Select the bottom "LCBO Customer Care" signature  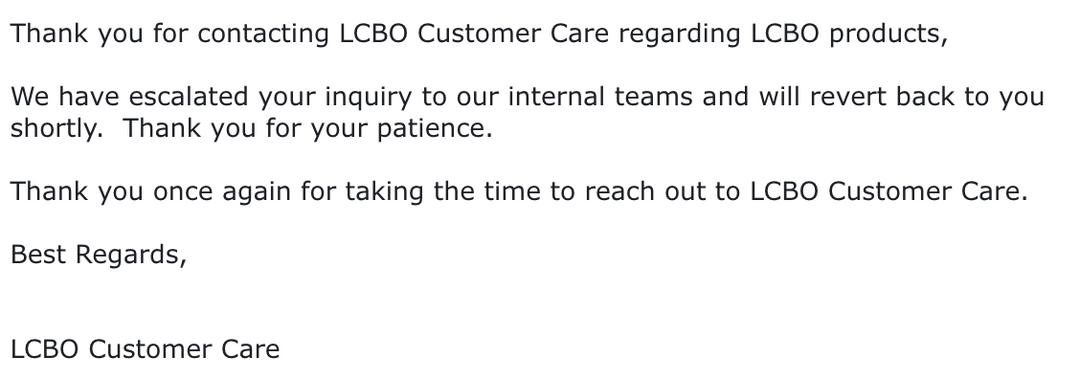(145, 349)
